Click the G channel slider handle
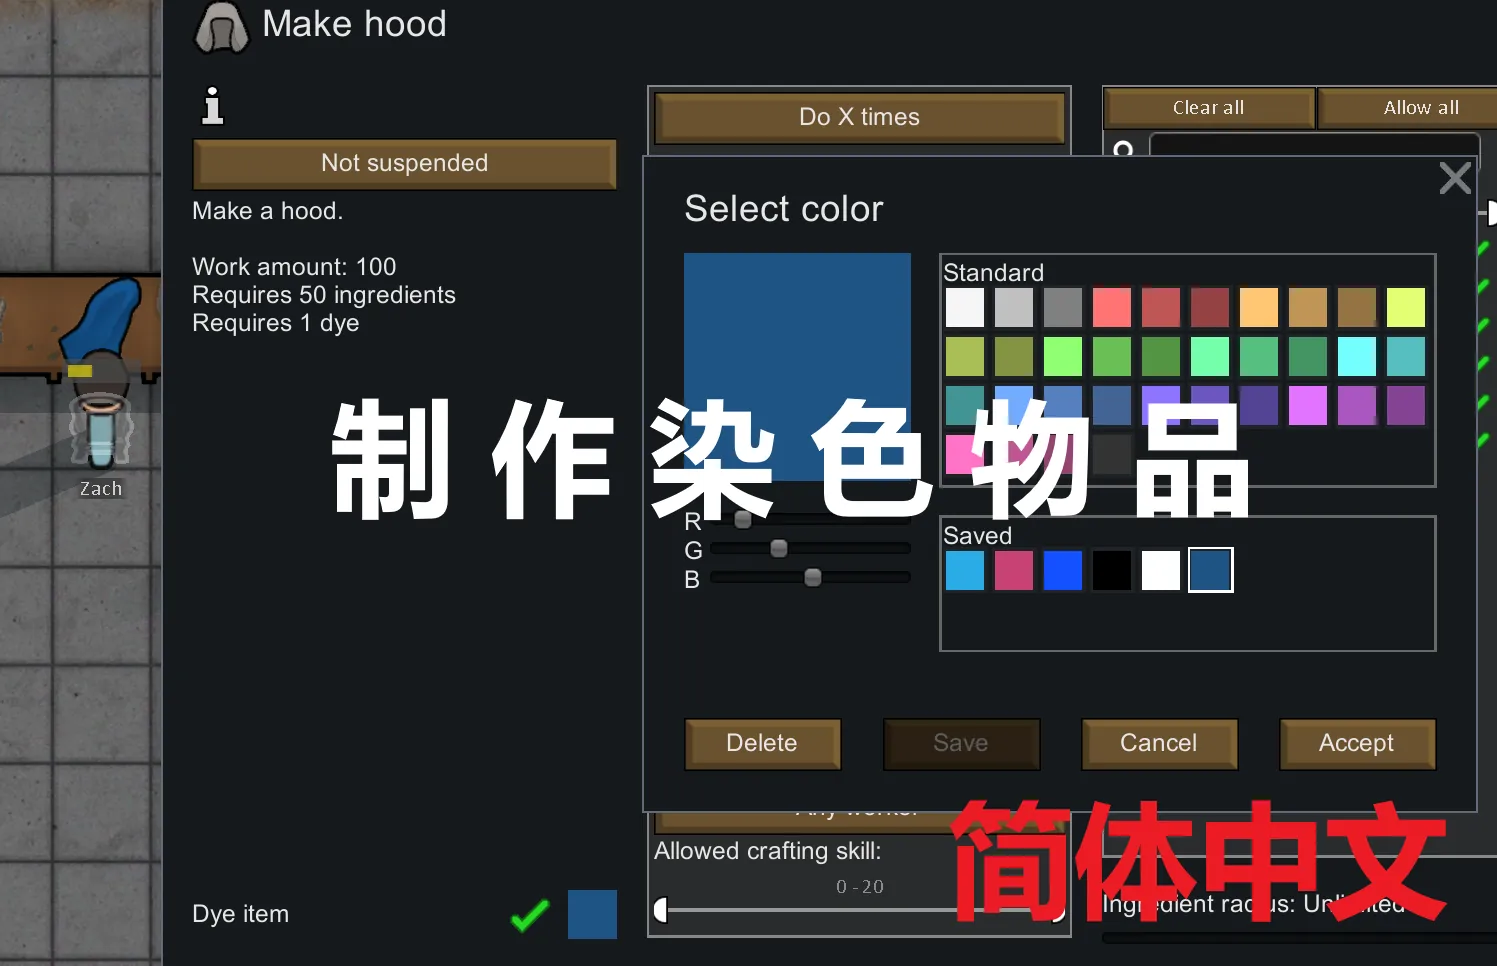 coord(779,549)
